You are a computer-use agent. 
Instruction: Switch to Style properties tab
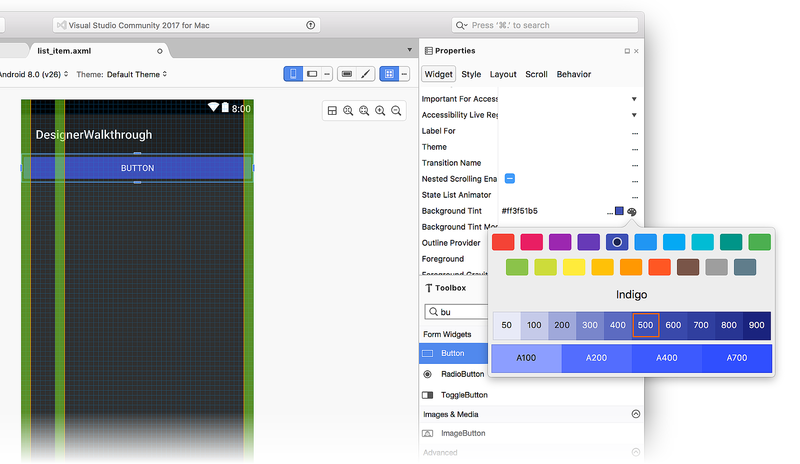click(471, 74)
